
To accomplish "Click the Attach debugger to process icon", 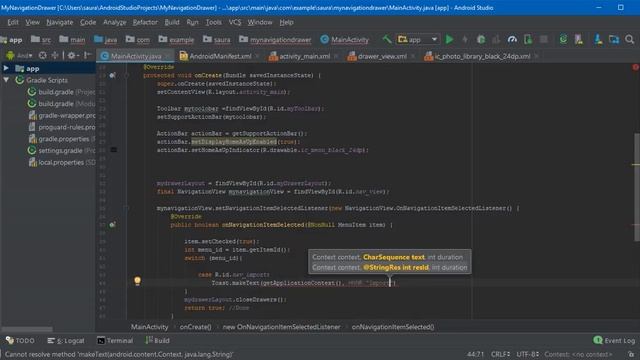I will click(528, 39).
